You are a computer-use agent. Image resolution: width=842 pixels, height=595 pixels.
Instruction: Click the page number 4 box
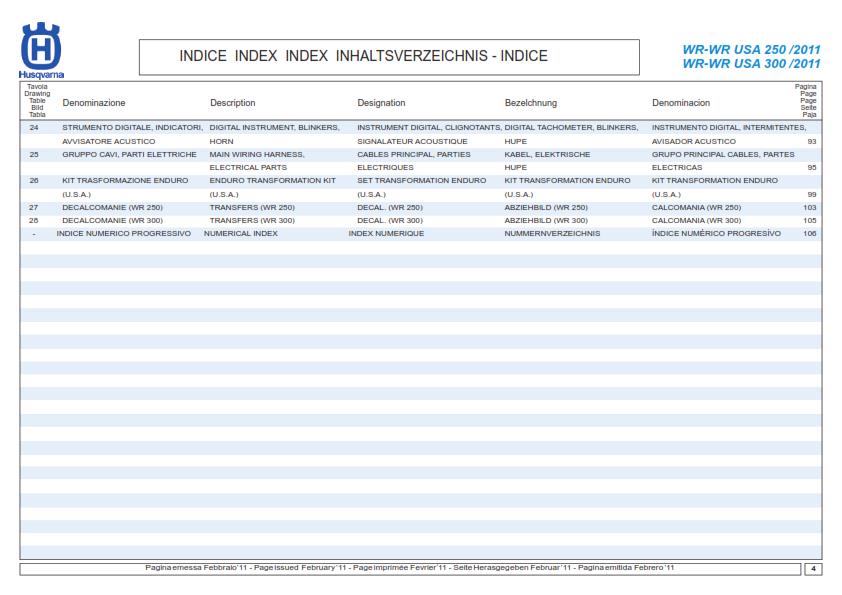813,569
